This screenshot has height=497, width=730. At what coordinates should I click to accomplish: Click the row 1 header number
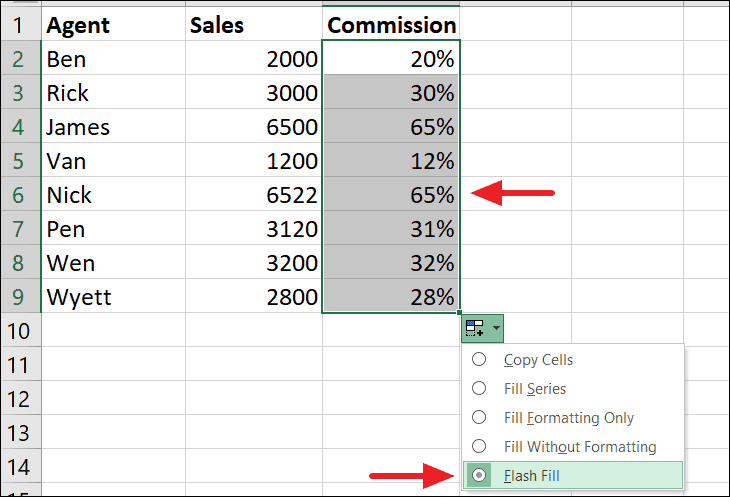point(20,24)
